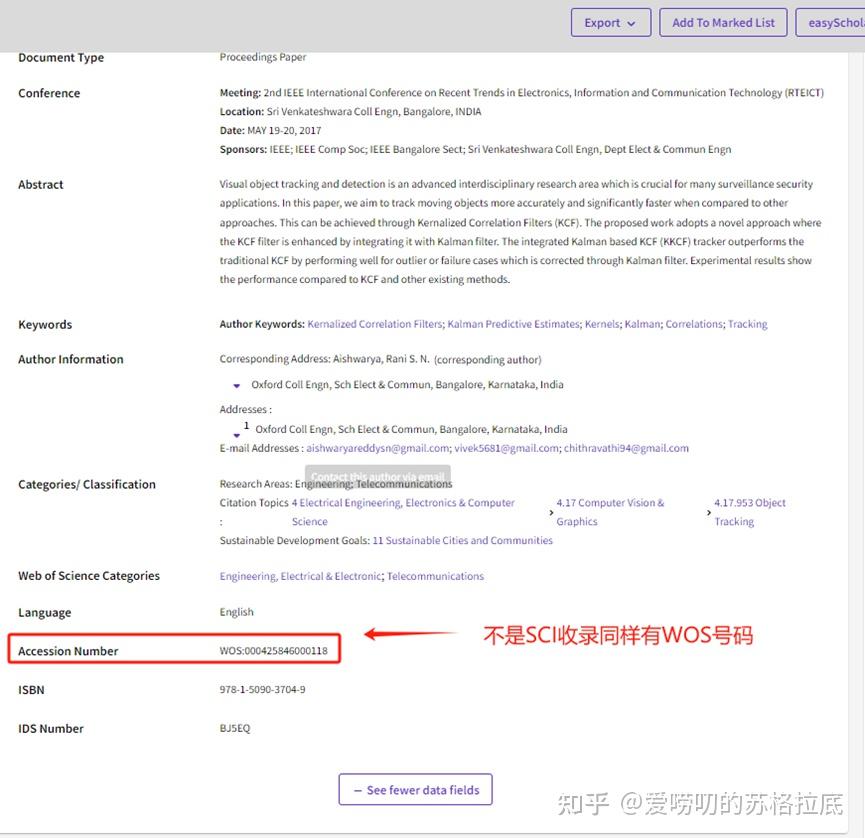Open email link vivek5681@gmail.com
Screen dimensions: 865x838
pos(508,448)
